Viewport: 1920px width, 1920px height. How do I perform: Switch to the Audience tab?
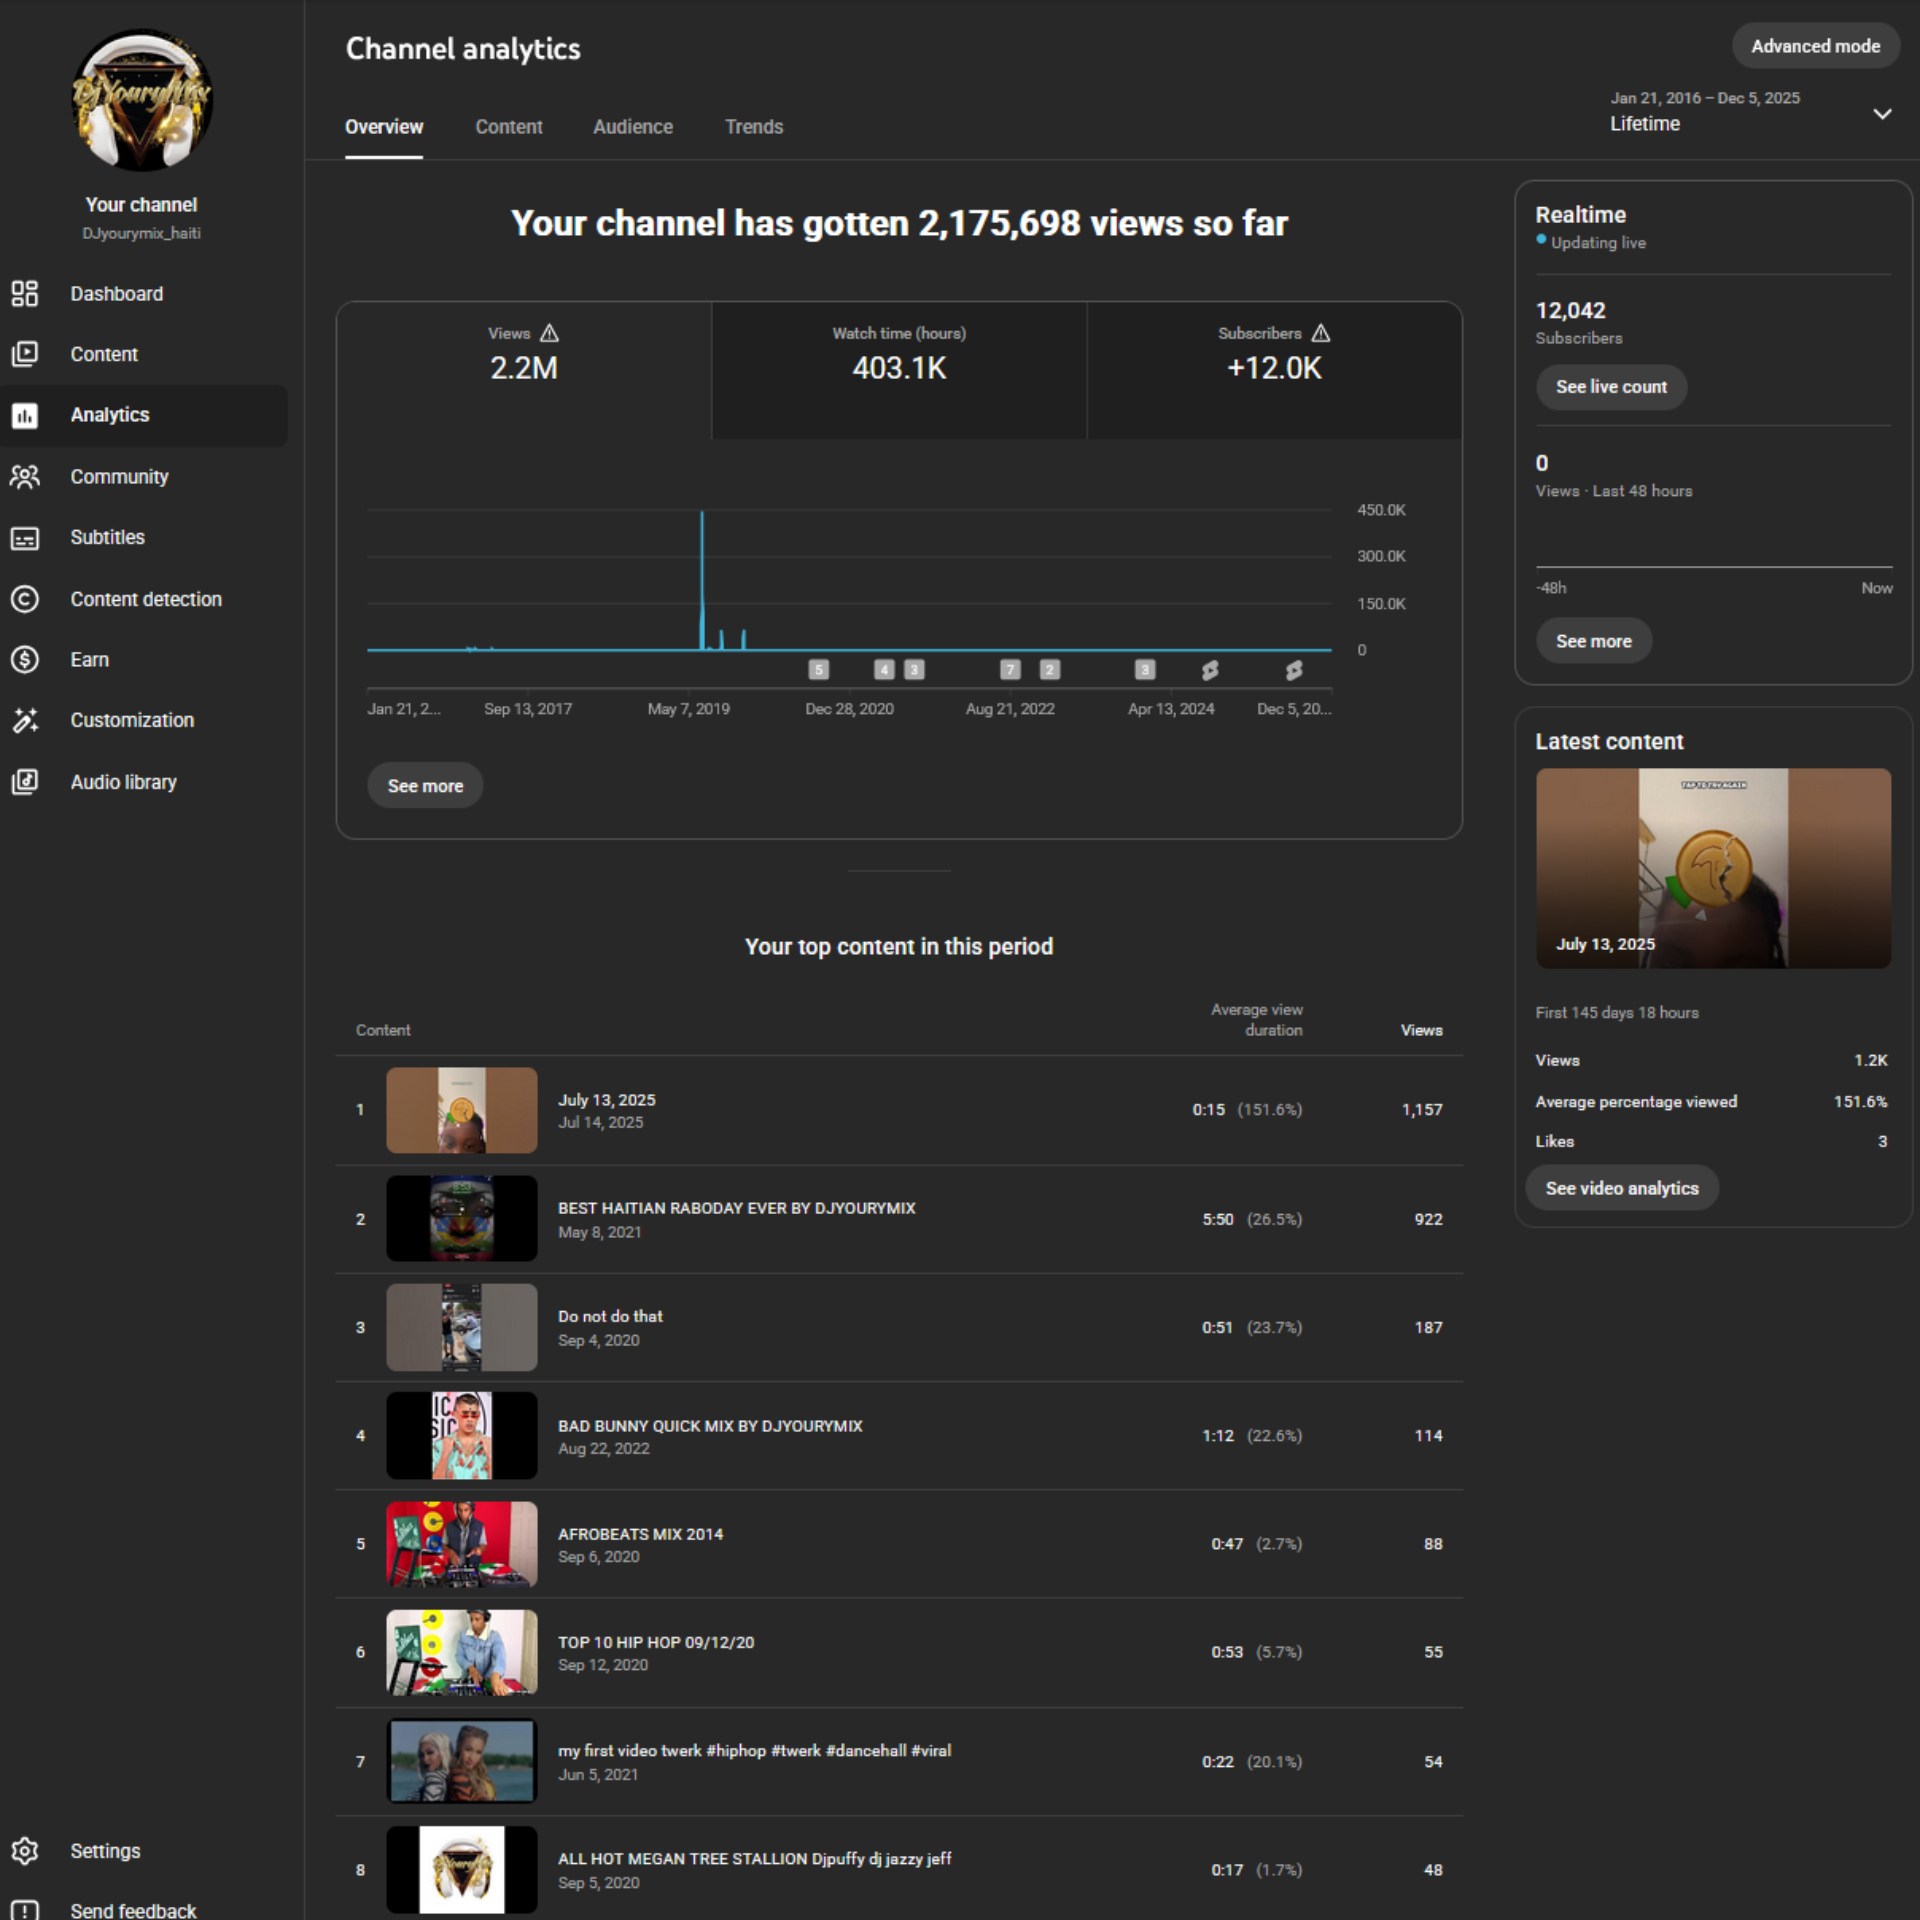(632, 127)
